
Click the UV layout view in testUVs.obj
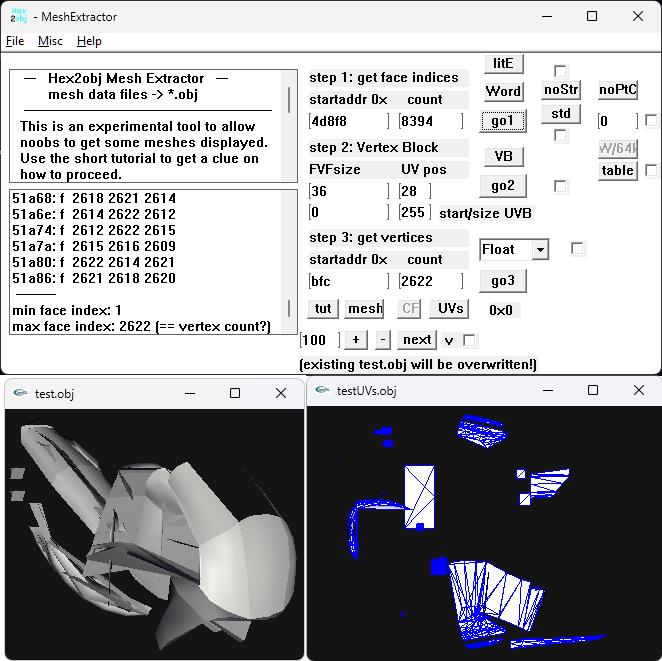tap(484, 533)
